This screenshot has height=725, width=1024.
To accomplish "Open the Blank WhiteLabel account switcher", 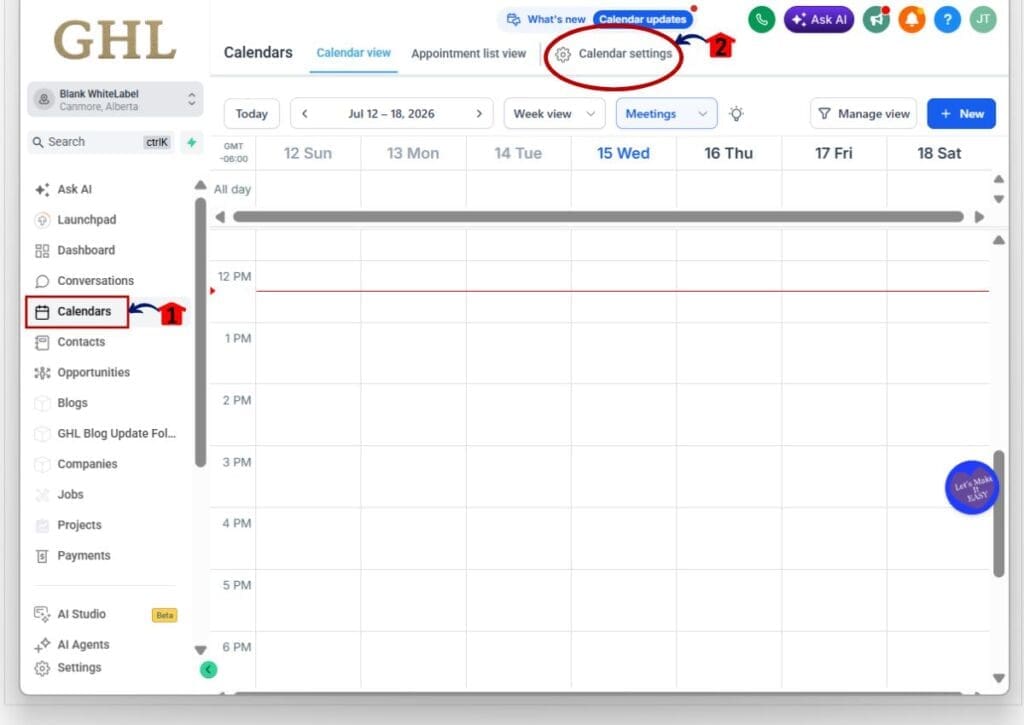I will pos(115,99).
